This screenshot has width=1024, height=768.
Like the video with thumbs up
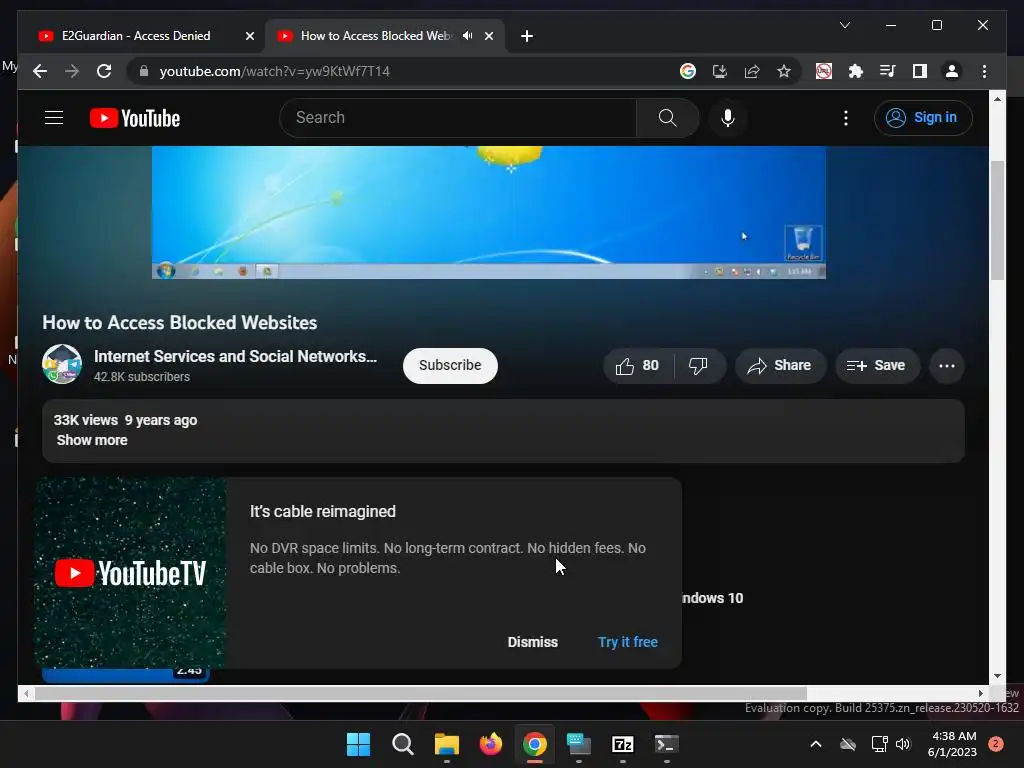click(637, 366)
